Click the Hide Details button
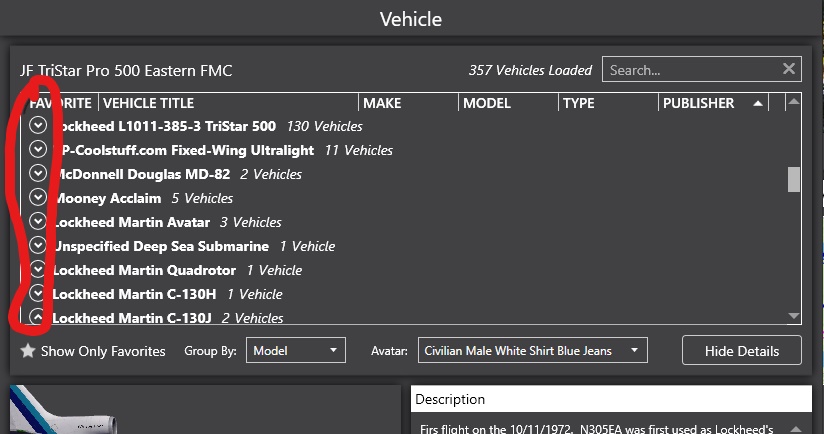 pyautogui.click(x=741, y=350)
